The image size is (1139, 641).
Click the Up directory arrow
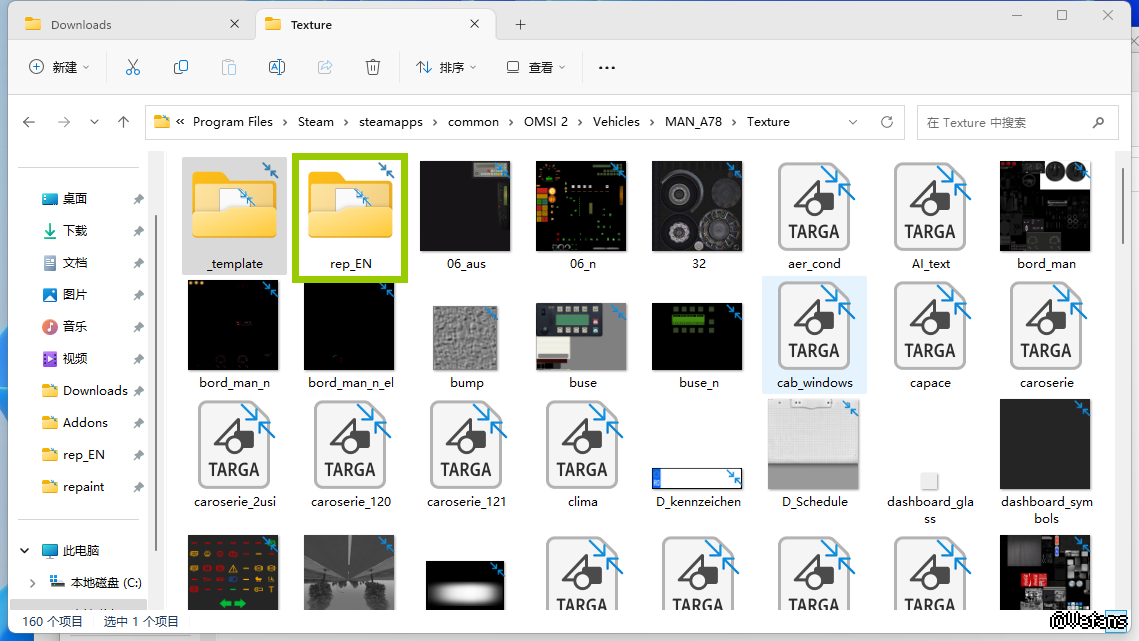123,122
